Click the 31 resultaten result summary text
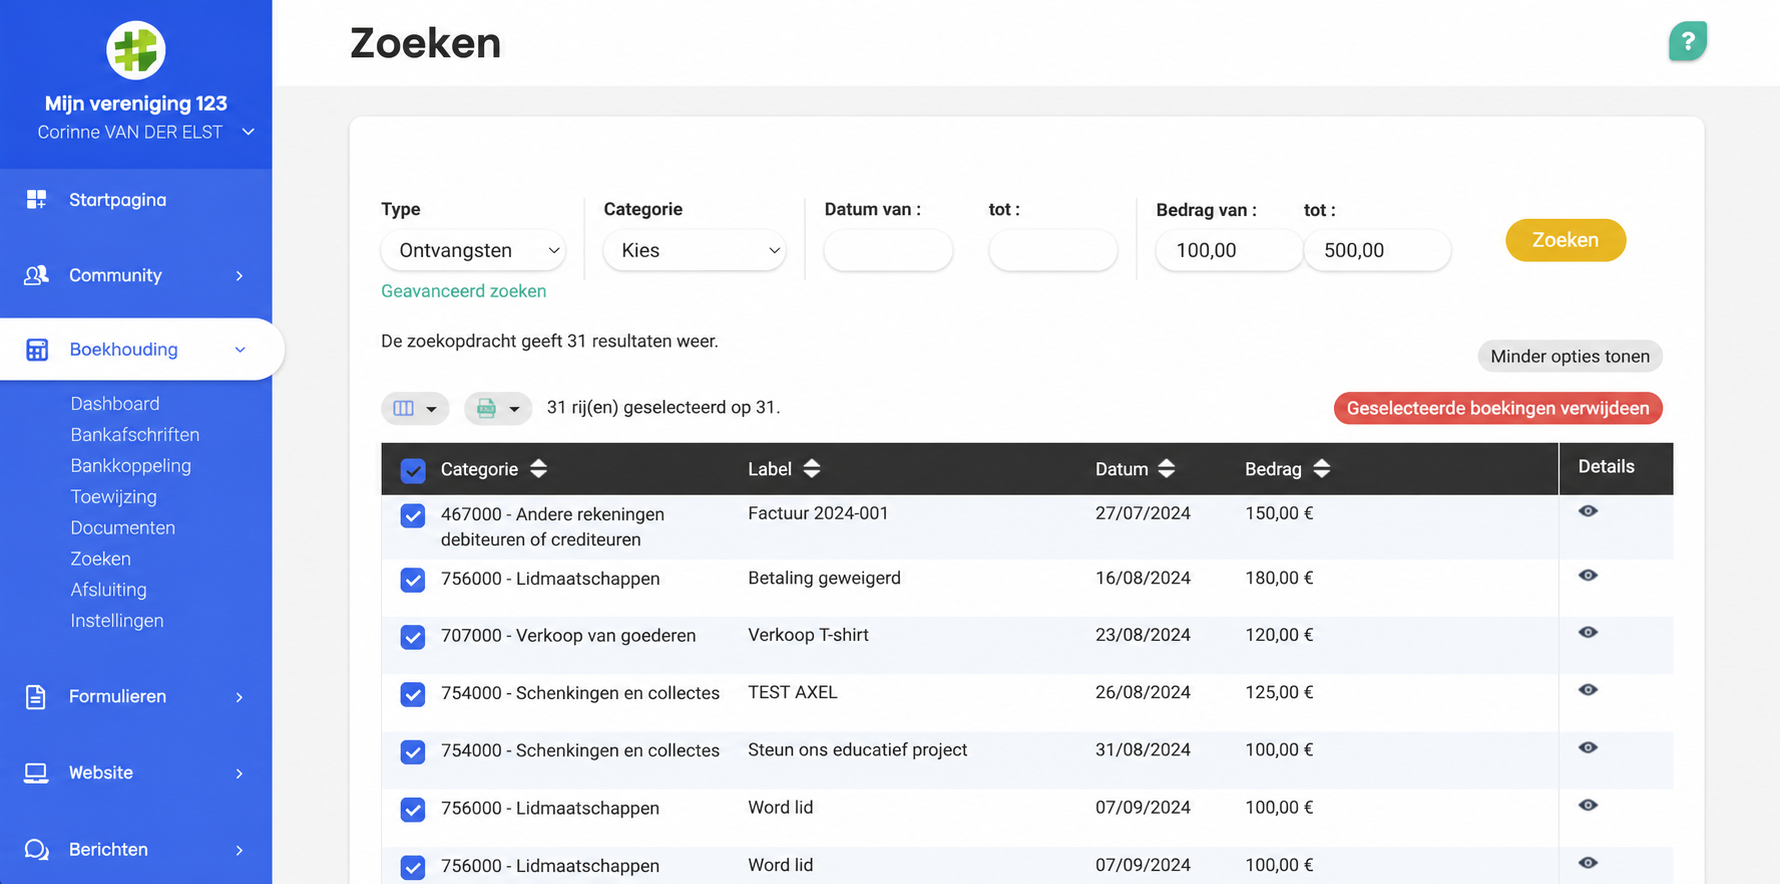Viewport: 1780px width, 884px height. point(550,341)
